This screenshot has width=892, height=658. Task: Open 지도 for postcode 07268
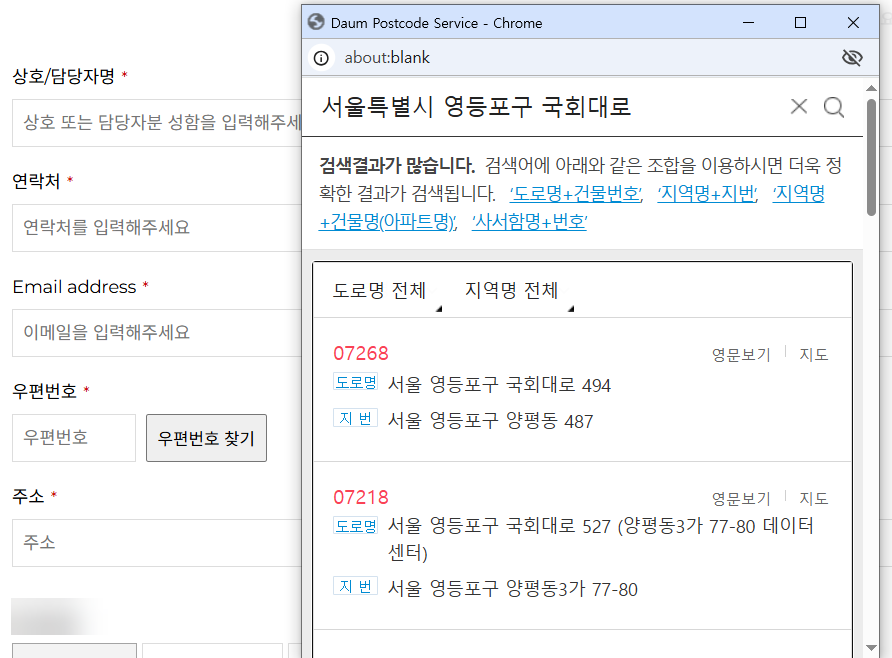coord(813,355)
